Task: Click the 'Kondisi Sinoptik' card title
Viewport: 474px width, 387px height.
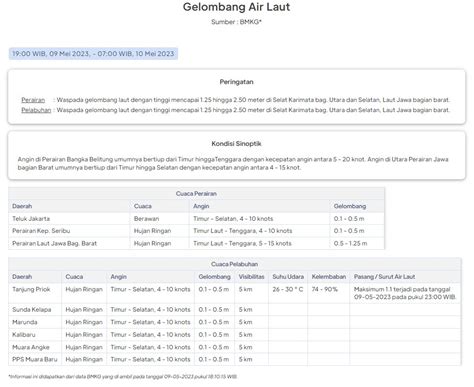Action: coord(236,144)
